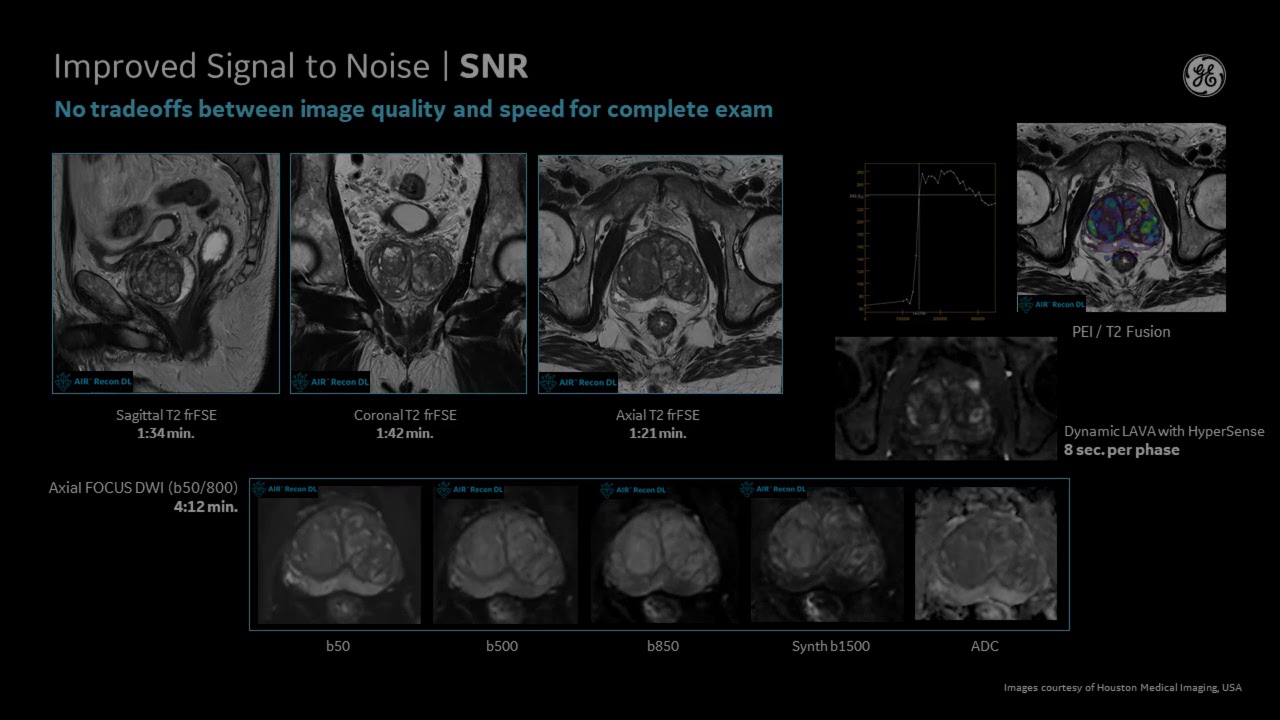The image size is (1280, 720).
Task: Click the '4:12 min.' DWI scan time
Action: [206, 507]
